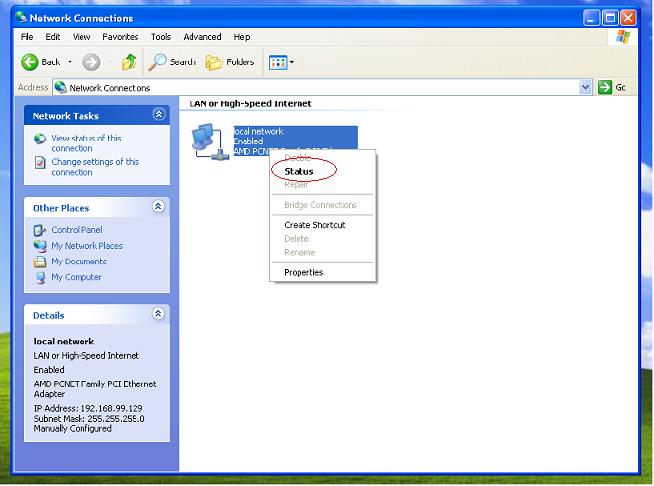This screenshot has height=486, width=654.
Task: Minimize the Network Connections window
Action: click(591, 18)
